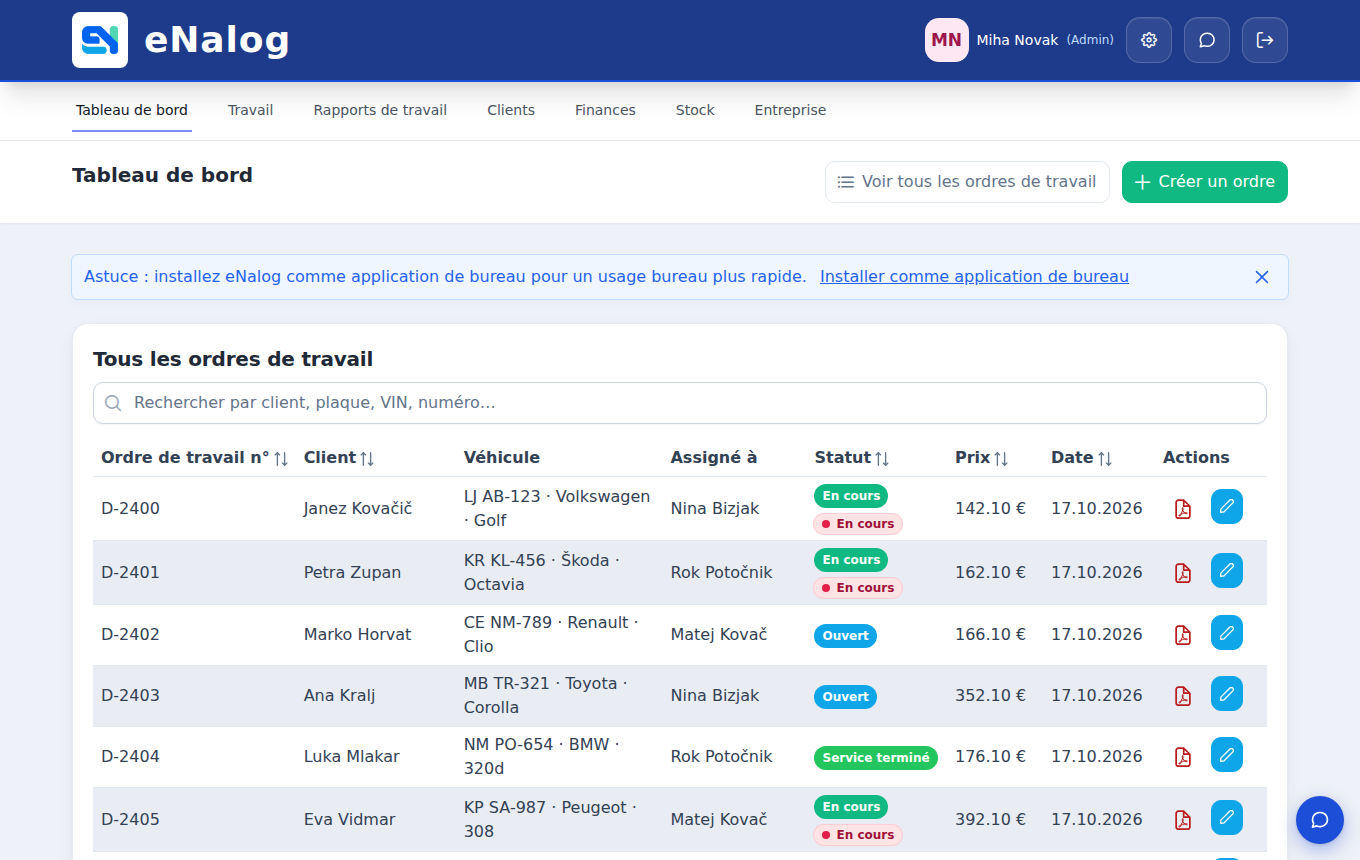Image resolution: width=1360 pixels, height=860 pixels.
Task: Edit work order D-2401
Action: (1227, 571)
